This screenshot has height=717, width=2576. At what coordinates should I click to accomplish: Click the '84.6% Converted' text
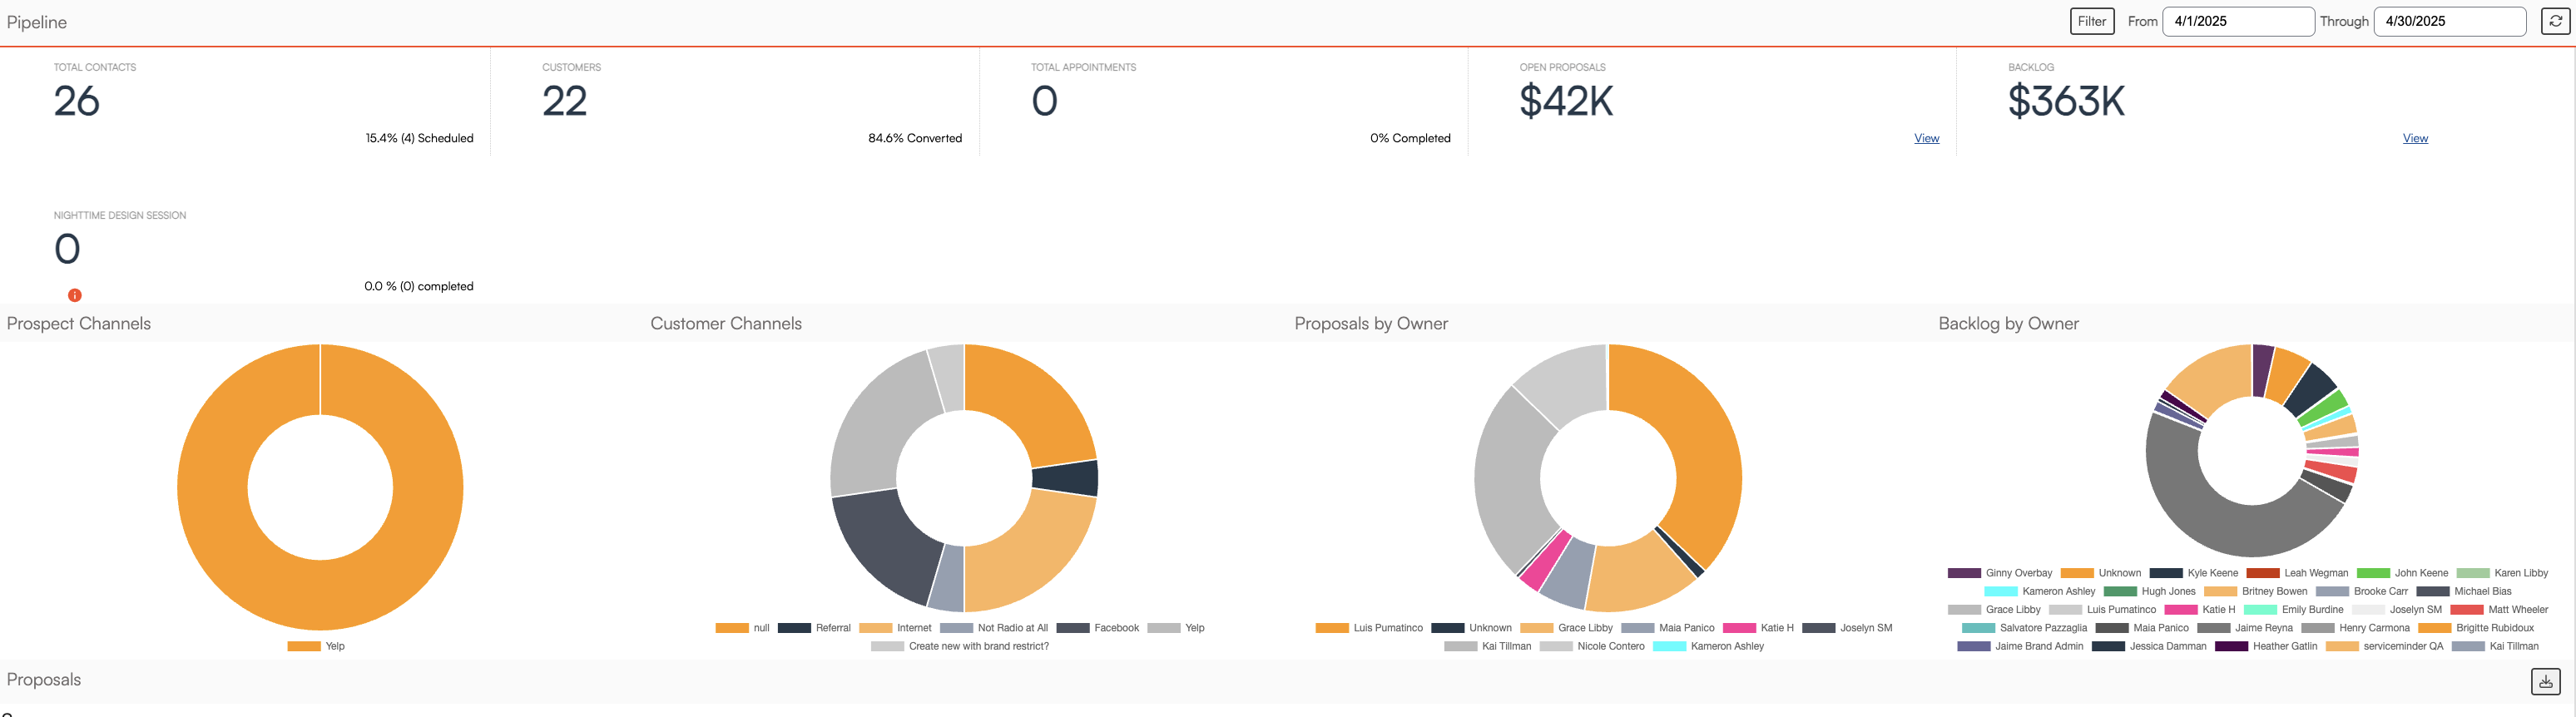915,138
